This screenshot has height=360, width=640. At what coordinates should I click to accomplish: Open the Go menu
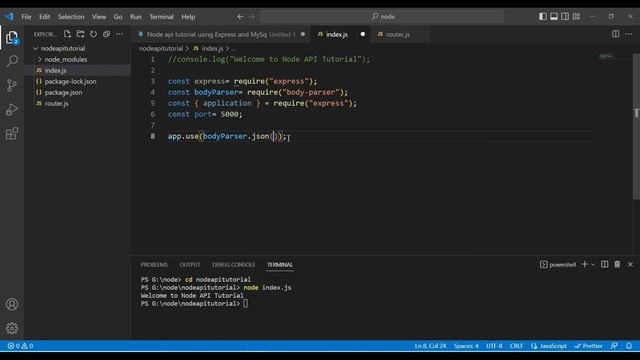click(118, 17)
